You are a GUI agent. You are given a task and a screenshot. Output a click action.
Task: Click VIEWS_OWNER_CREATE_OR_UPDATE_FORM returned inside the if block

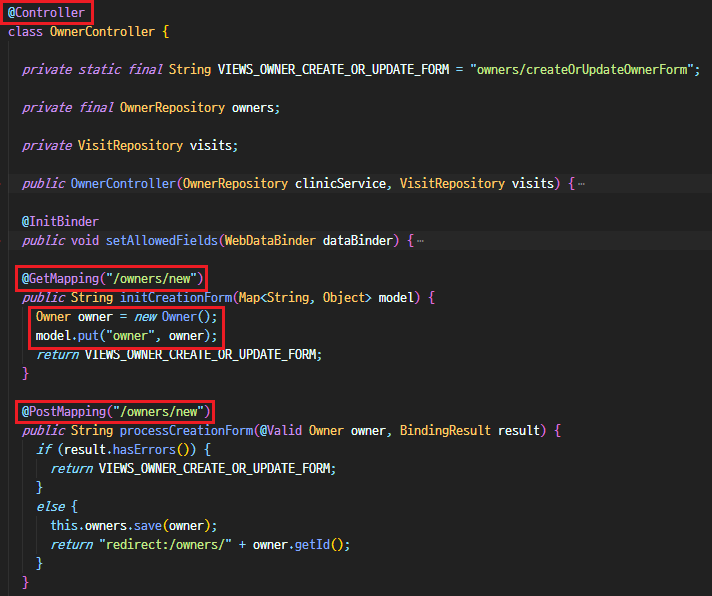click(x=214, y=468)
